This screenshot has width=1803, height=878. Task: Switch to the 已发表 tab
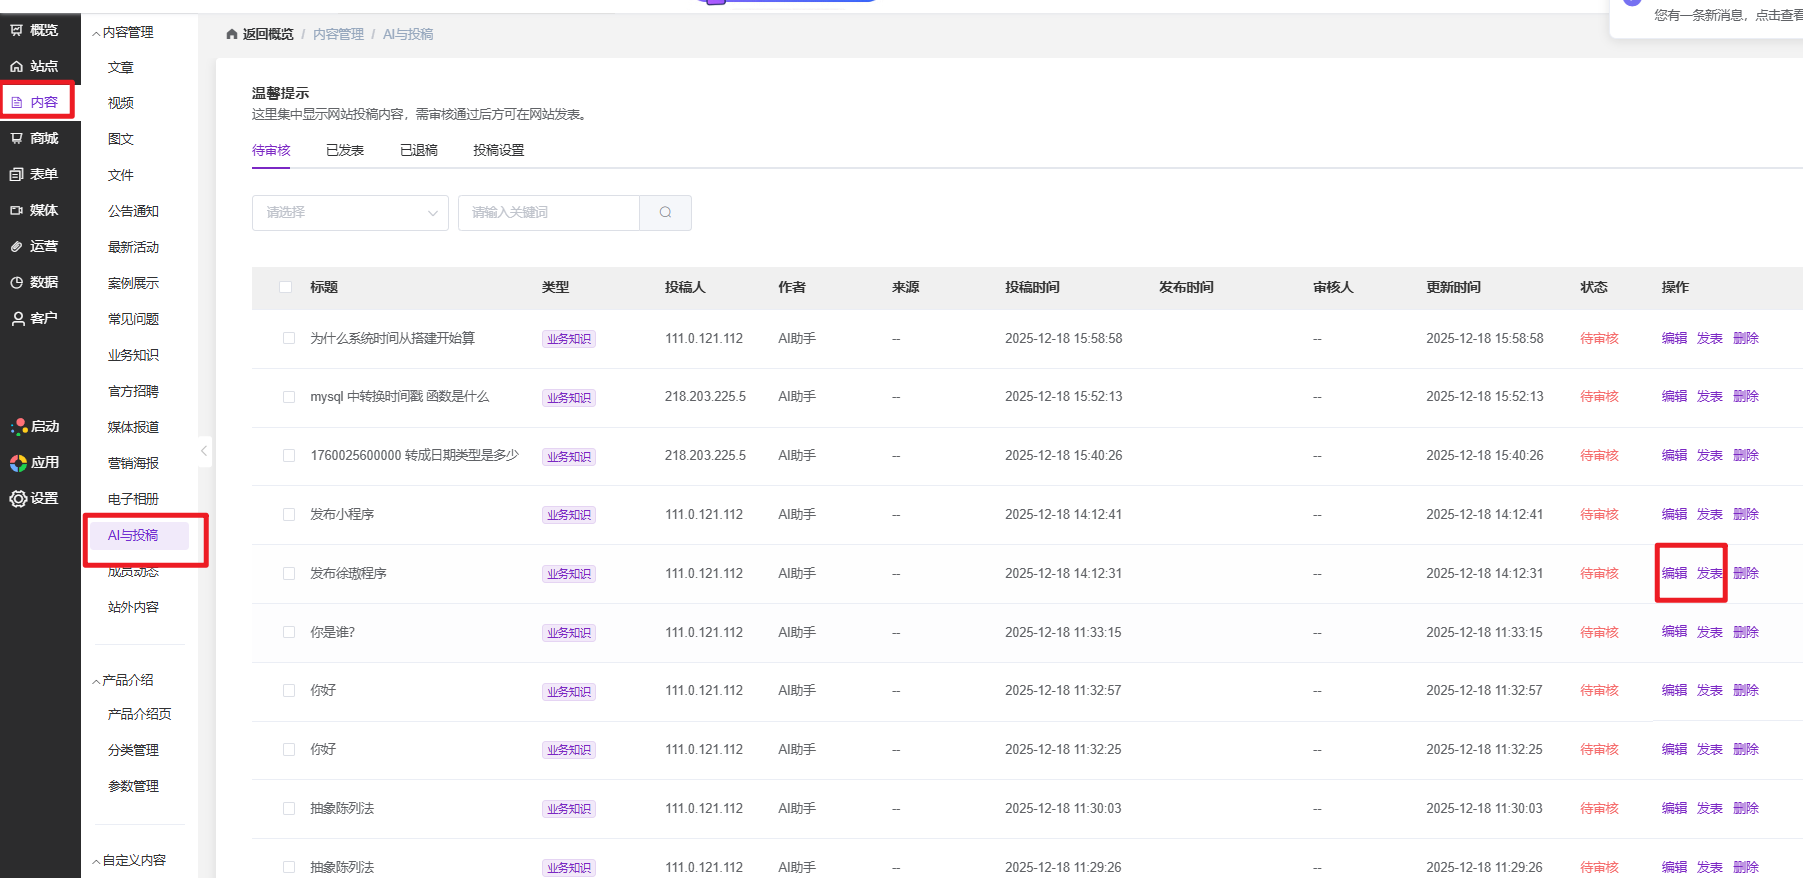345,150
